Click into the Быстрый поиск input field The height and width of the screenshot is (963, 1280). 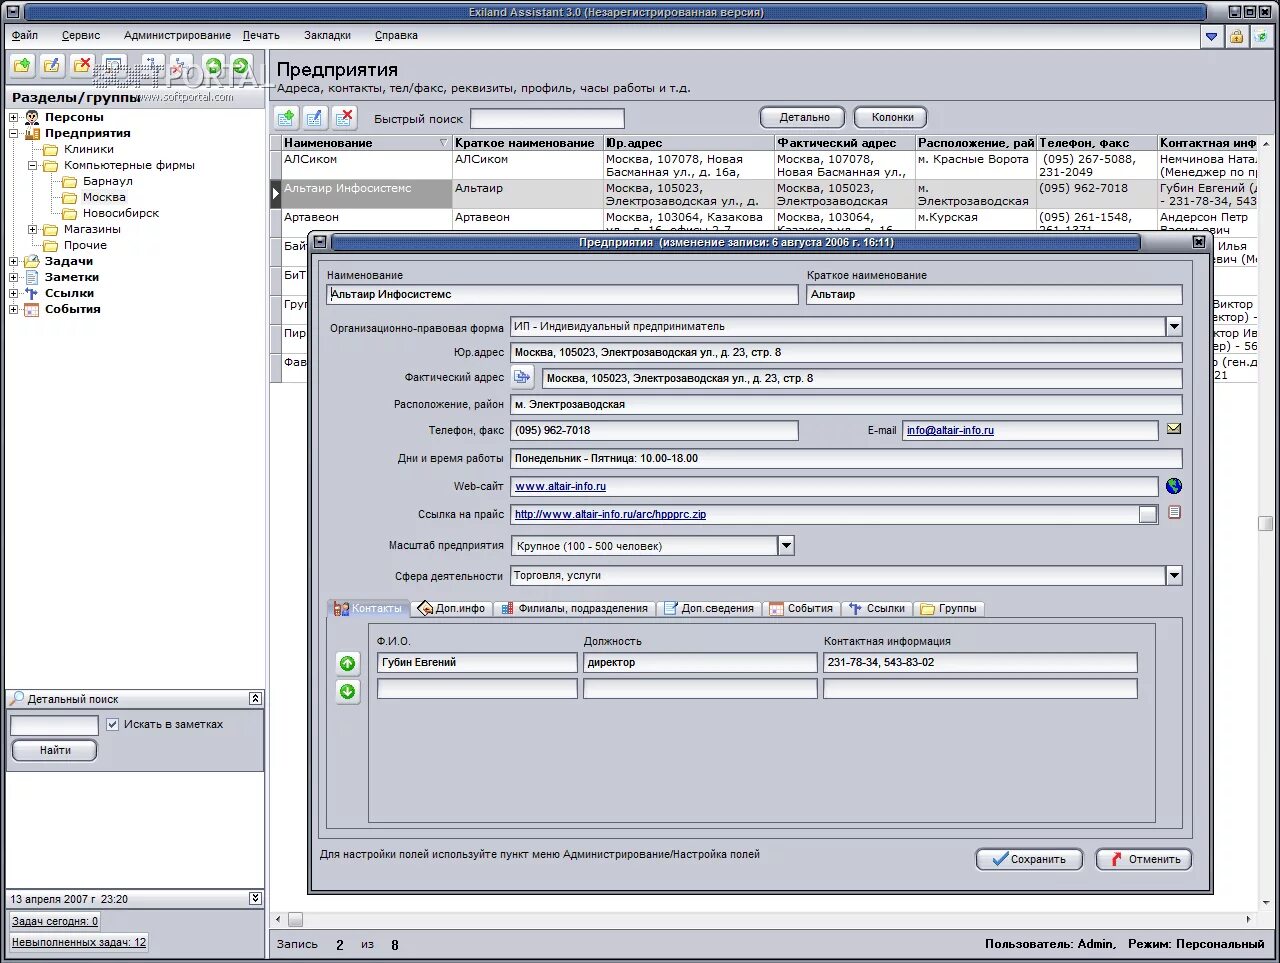[547, 118]
